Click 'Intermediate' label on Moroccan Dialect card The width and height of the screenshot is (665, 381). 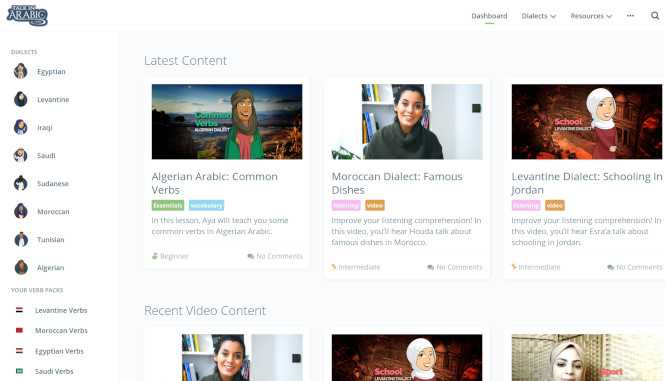pyautogui.click(x=359, y=267)
